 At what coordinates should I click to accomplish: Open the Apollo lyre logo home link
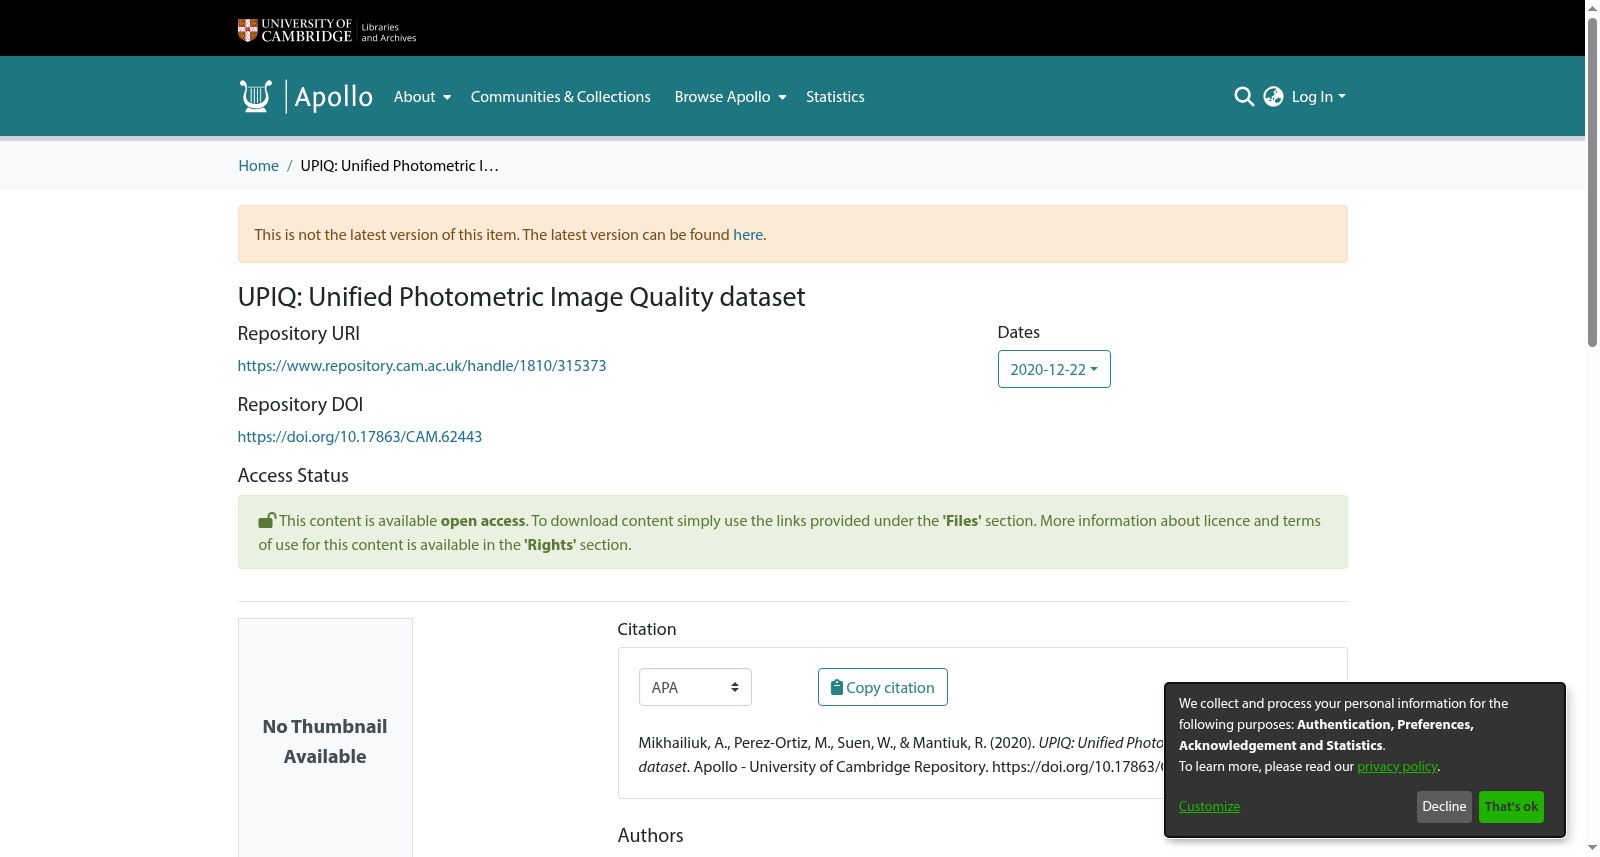(306, 96)
